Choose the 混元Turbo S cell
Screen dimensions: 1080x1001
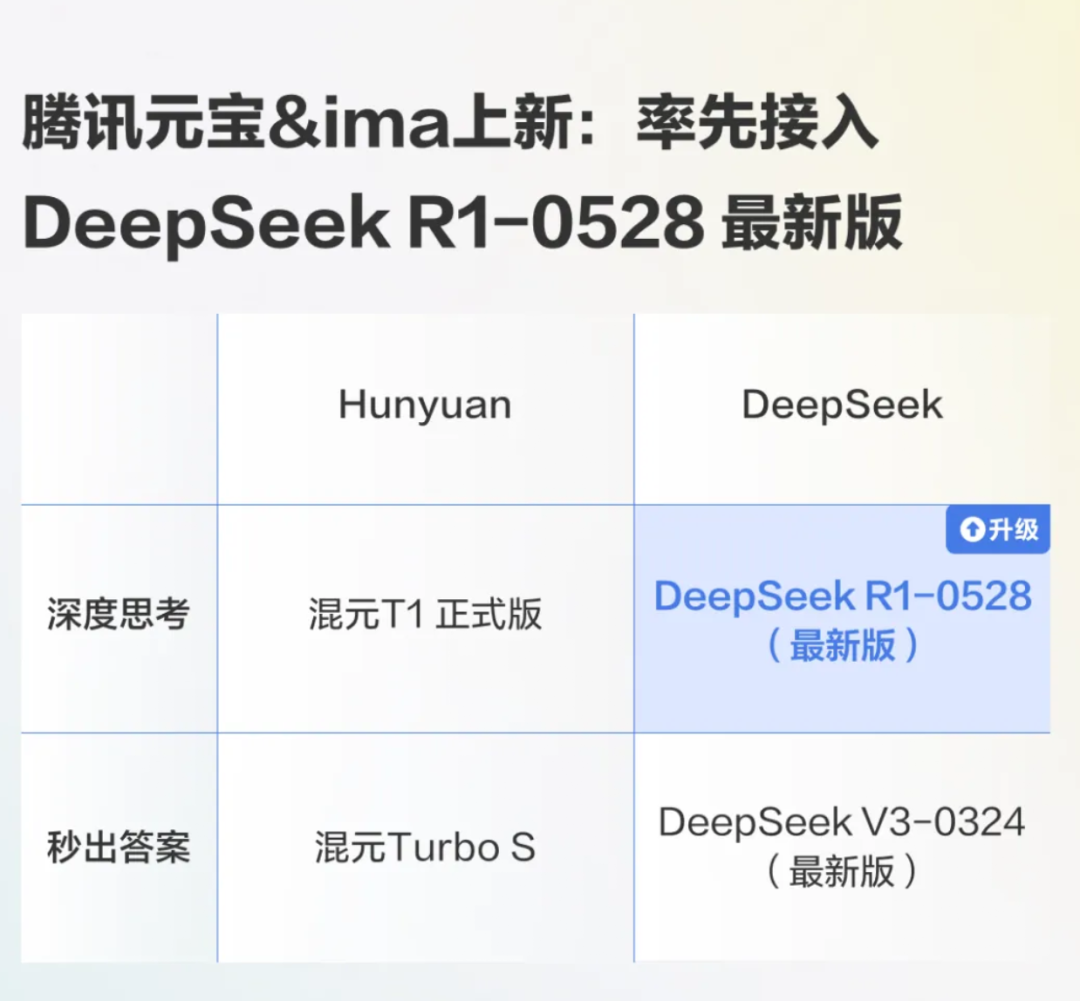(425, 849)
